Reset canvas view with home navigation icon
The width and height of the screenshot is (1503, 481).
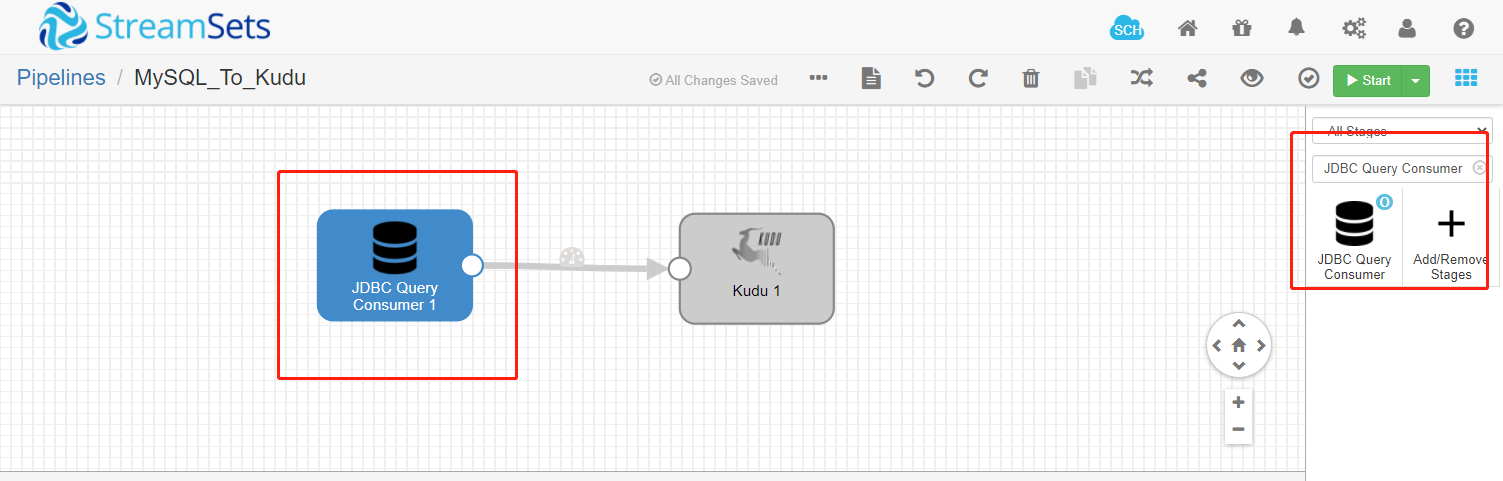[x=1239, y=345]
